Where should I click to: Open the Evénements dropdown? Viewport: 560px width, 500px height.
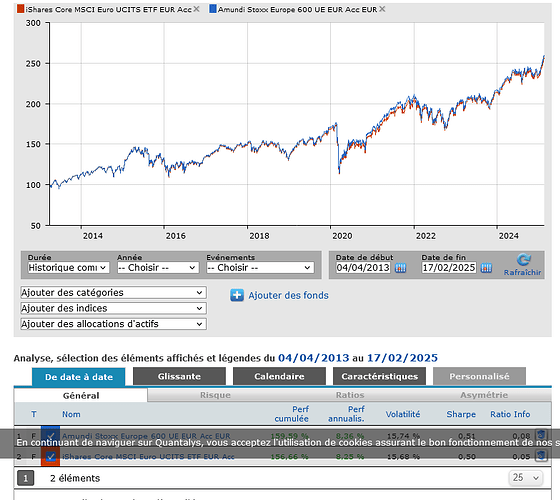coord(260,268)
